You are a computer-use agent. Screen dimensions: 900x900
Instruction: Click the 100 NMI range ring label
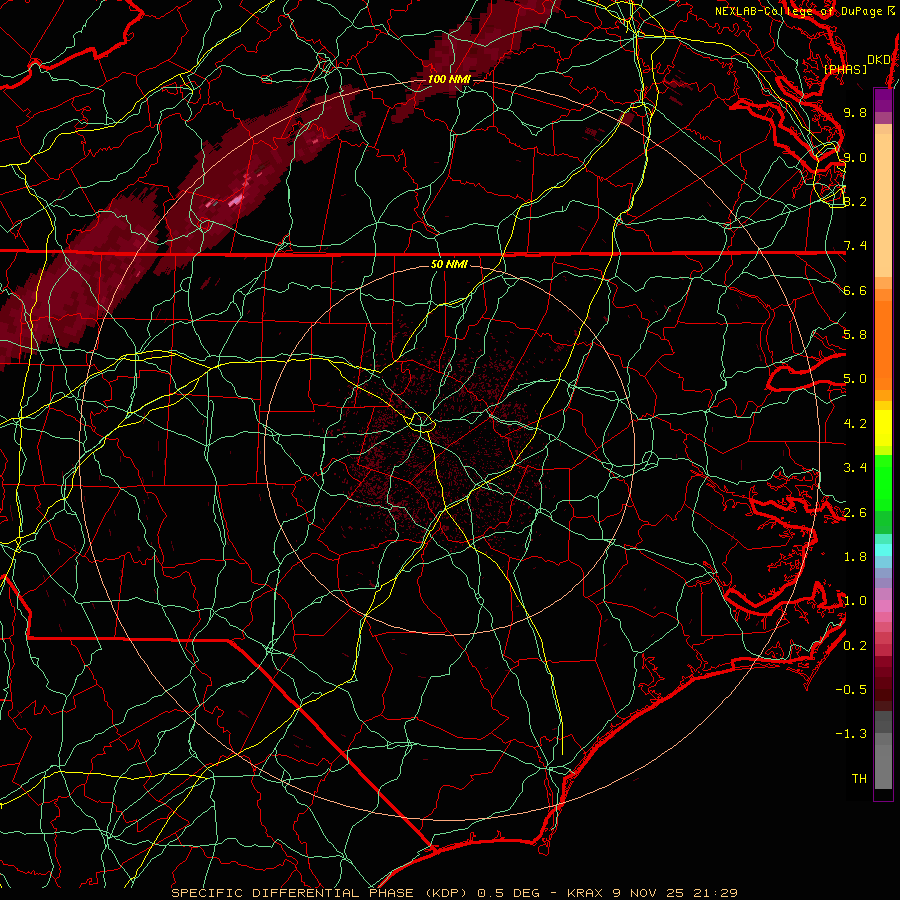tap(449, 79)
